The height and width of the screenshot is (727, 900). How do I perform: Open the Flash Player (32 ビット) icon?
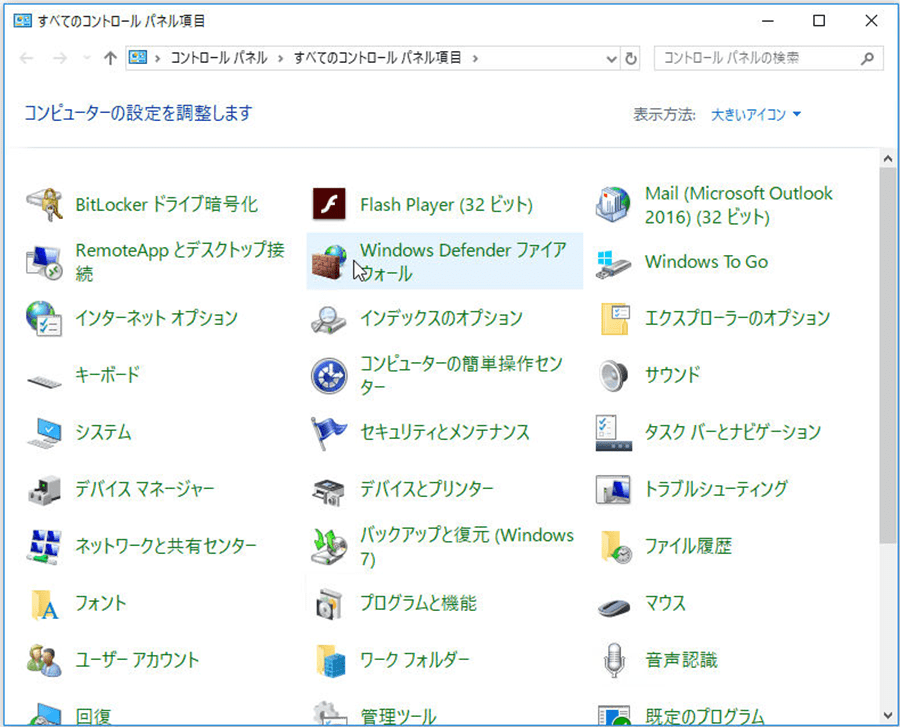point(329,204)
